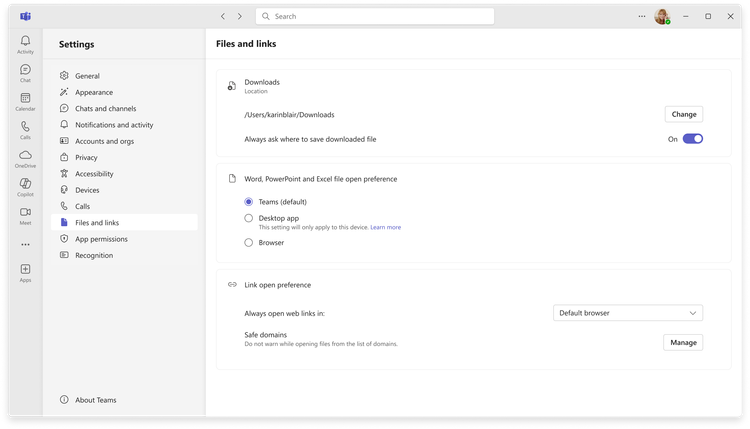Open Accessibility settings
The width and height of the screenshot is (750, 429).
point(124,174)
